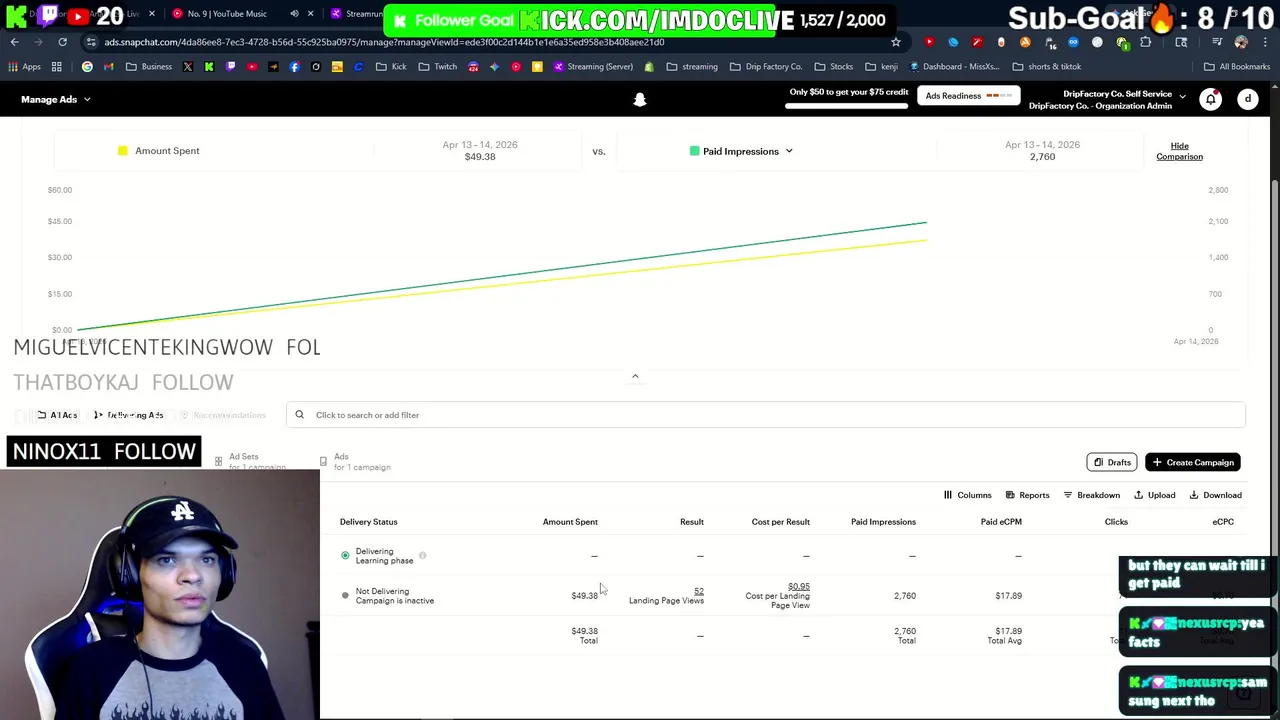Open the Shopify bookmark icon
Screen dimensions: 1280x720
[x=649, y=67]
